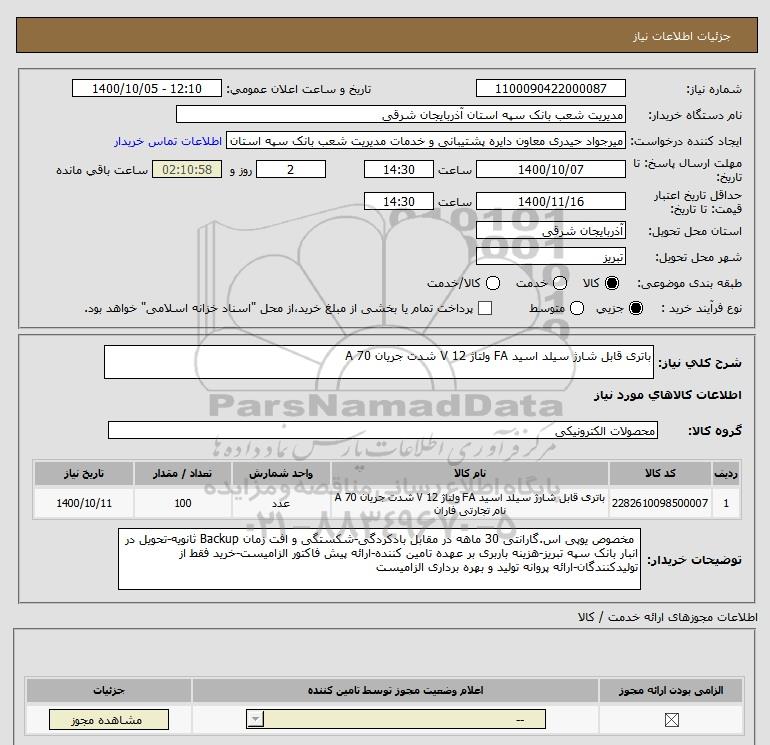Viewport: 770px width, 745px height.
Task: Select the جزیی purchase type radio
Action: tap(635, 308)
